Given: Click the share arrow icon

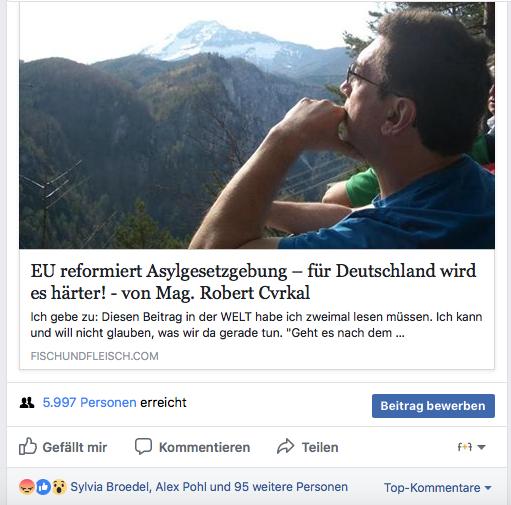Looking at the screenshot, I should [286, 447].
